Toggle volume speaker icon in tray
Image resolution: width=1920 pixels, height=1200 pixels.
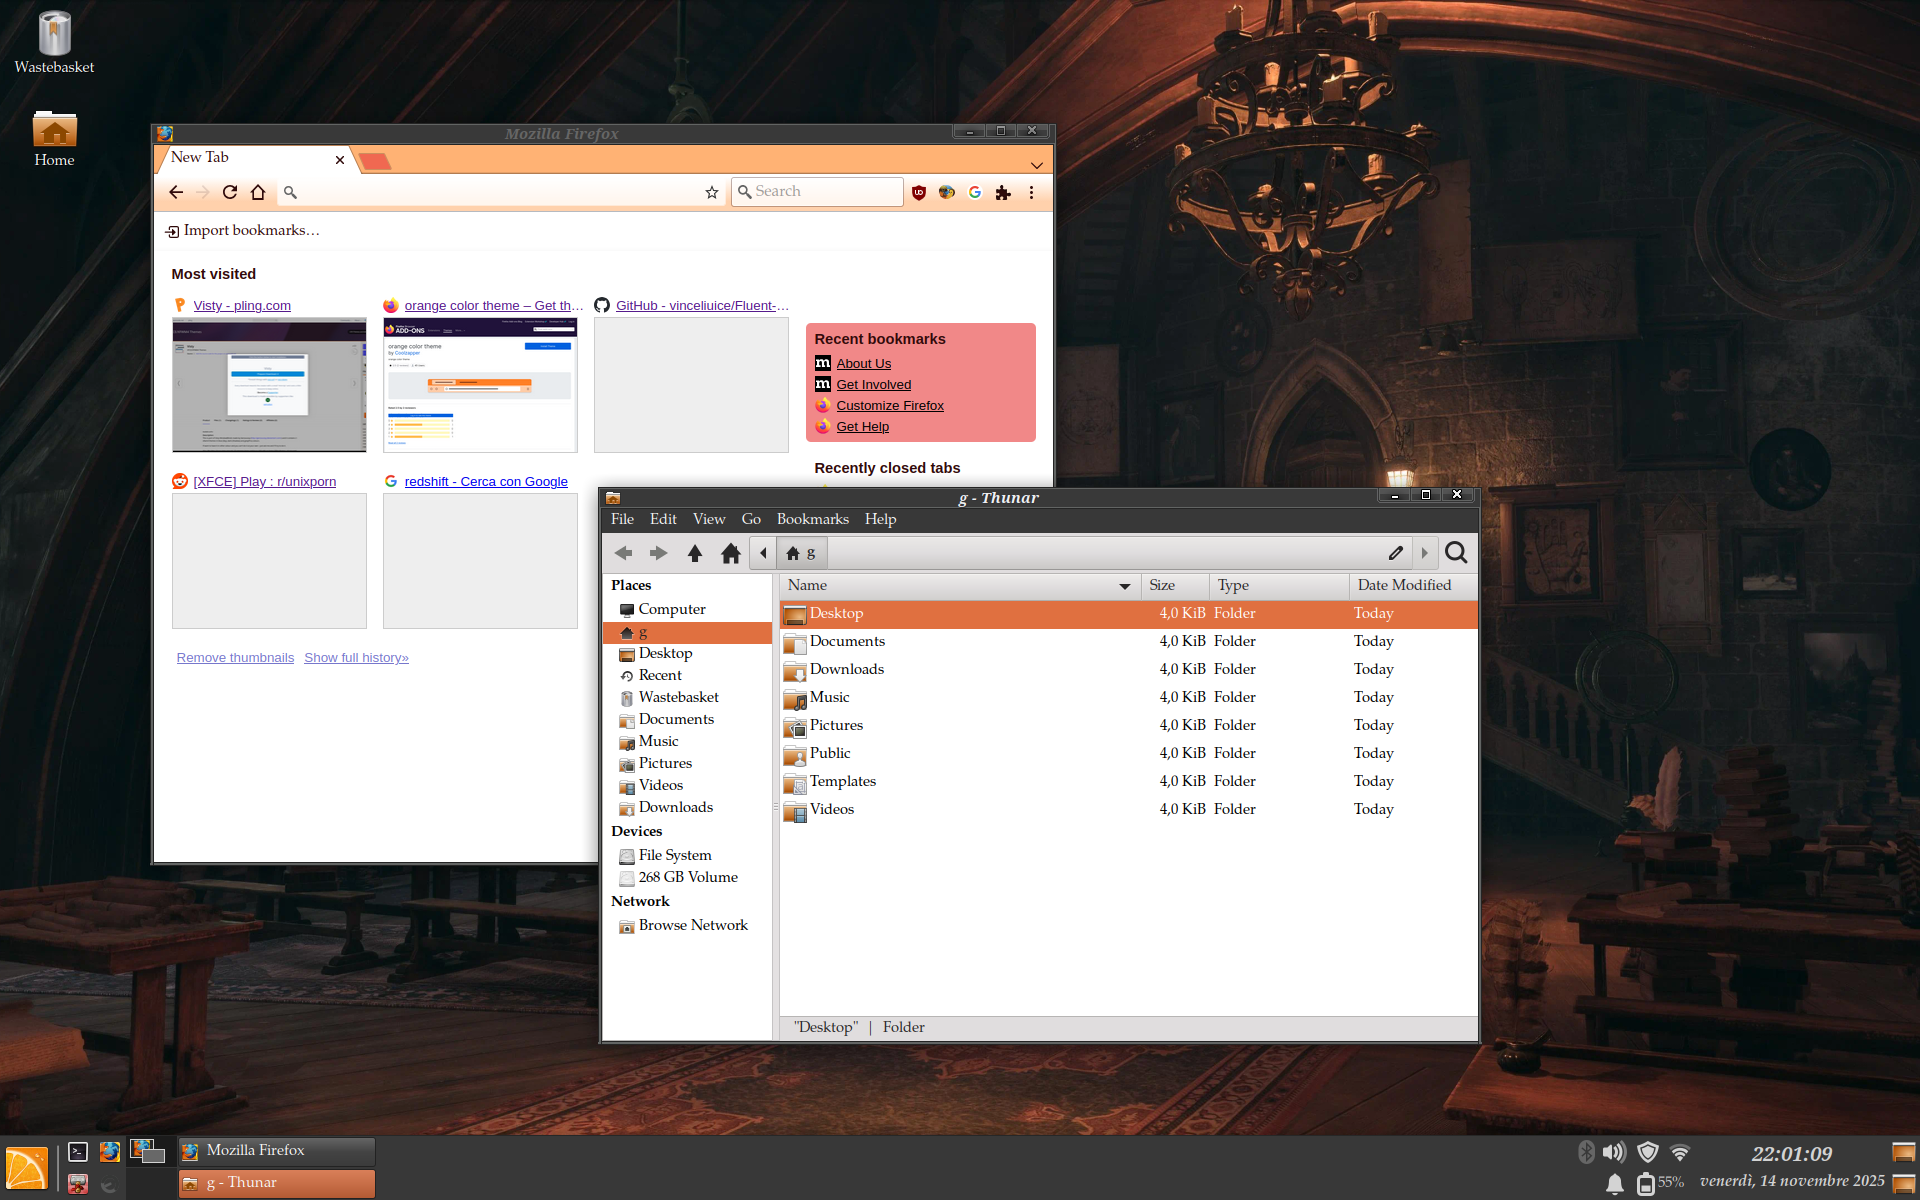click(x=1613, y=1152)
